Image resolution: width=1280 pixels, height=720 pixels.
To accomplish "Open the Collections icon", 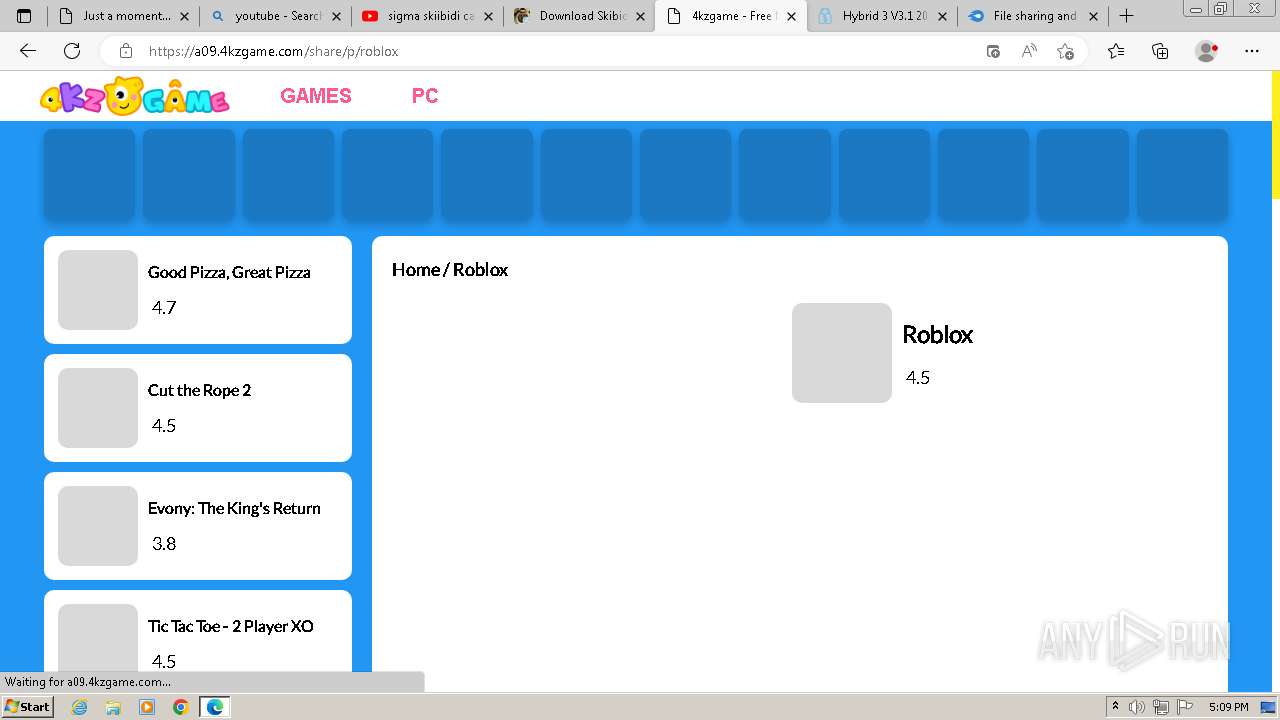I will point(1160,51).
